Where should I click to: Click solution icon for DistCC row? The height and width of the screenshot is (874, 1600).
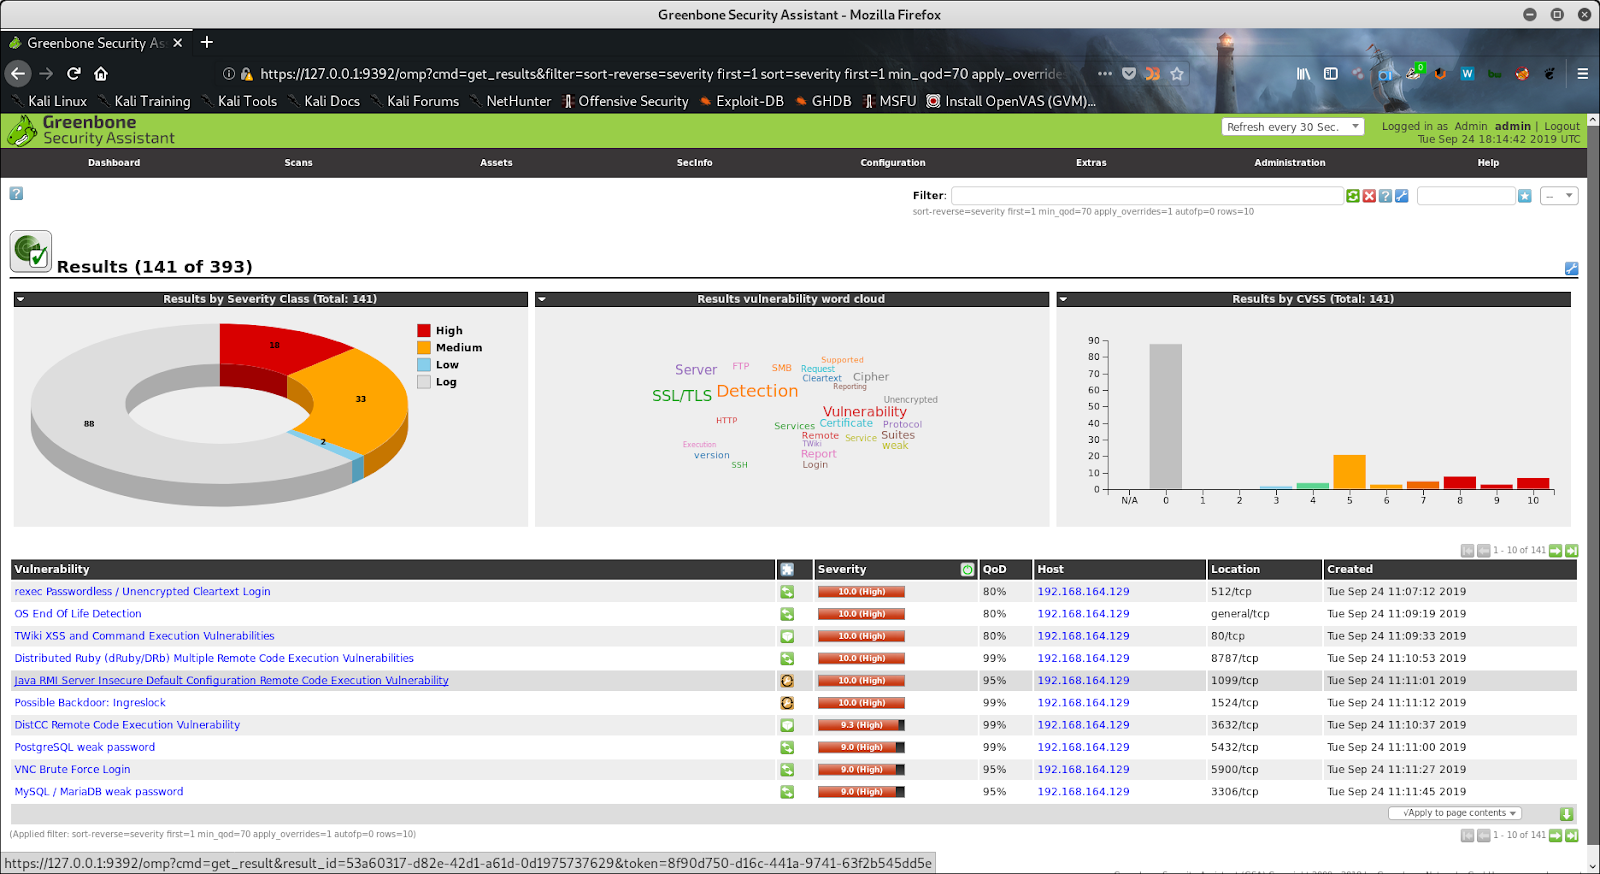click(x=787, y=725)
